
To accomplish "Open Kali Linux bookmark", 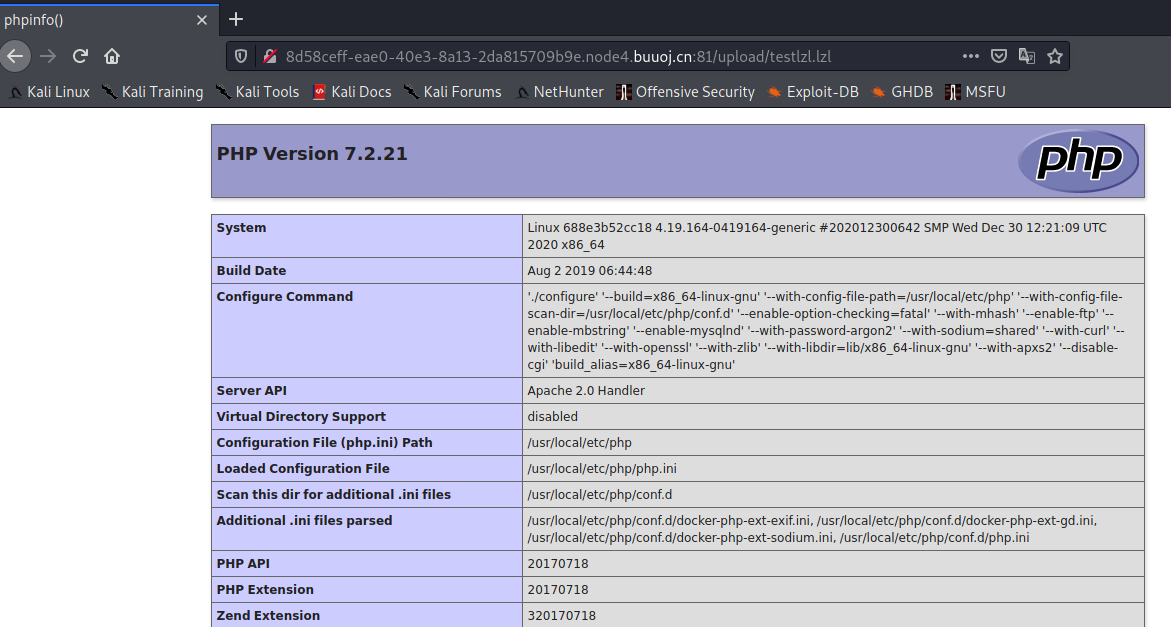I will click(x=49, y=92).
